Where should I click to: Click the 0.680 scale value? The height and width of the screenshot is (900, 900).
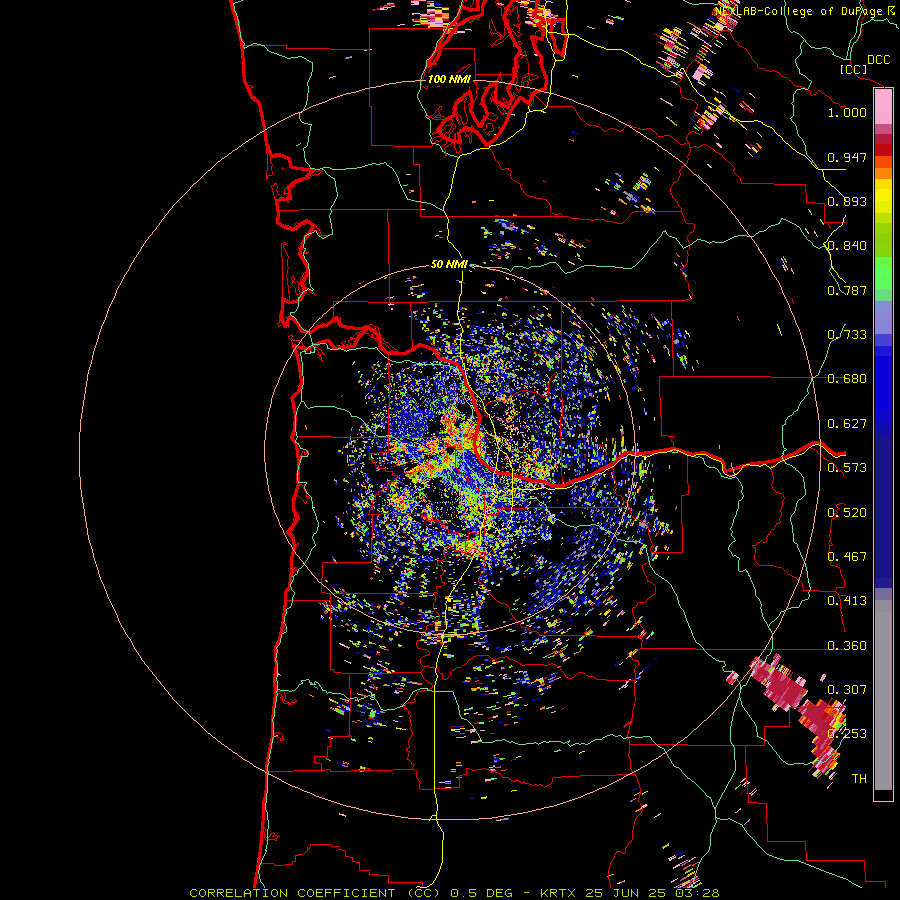coord(847,379)
